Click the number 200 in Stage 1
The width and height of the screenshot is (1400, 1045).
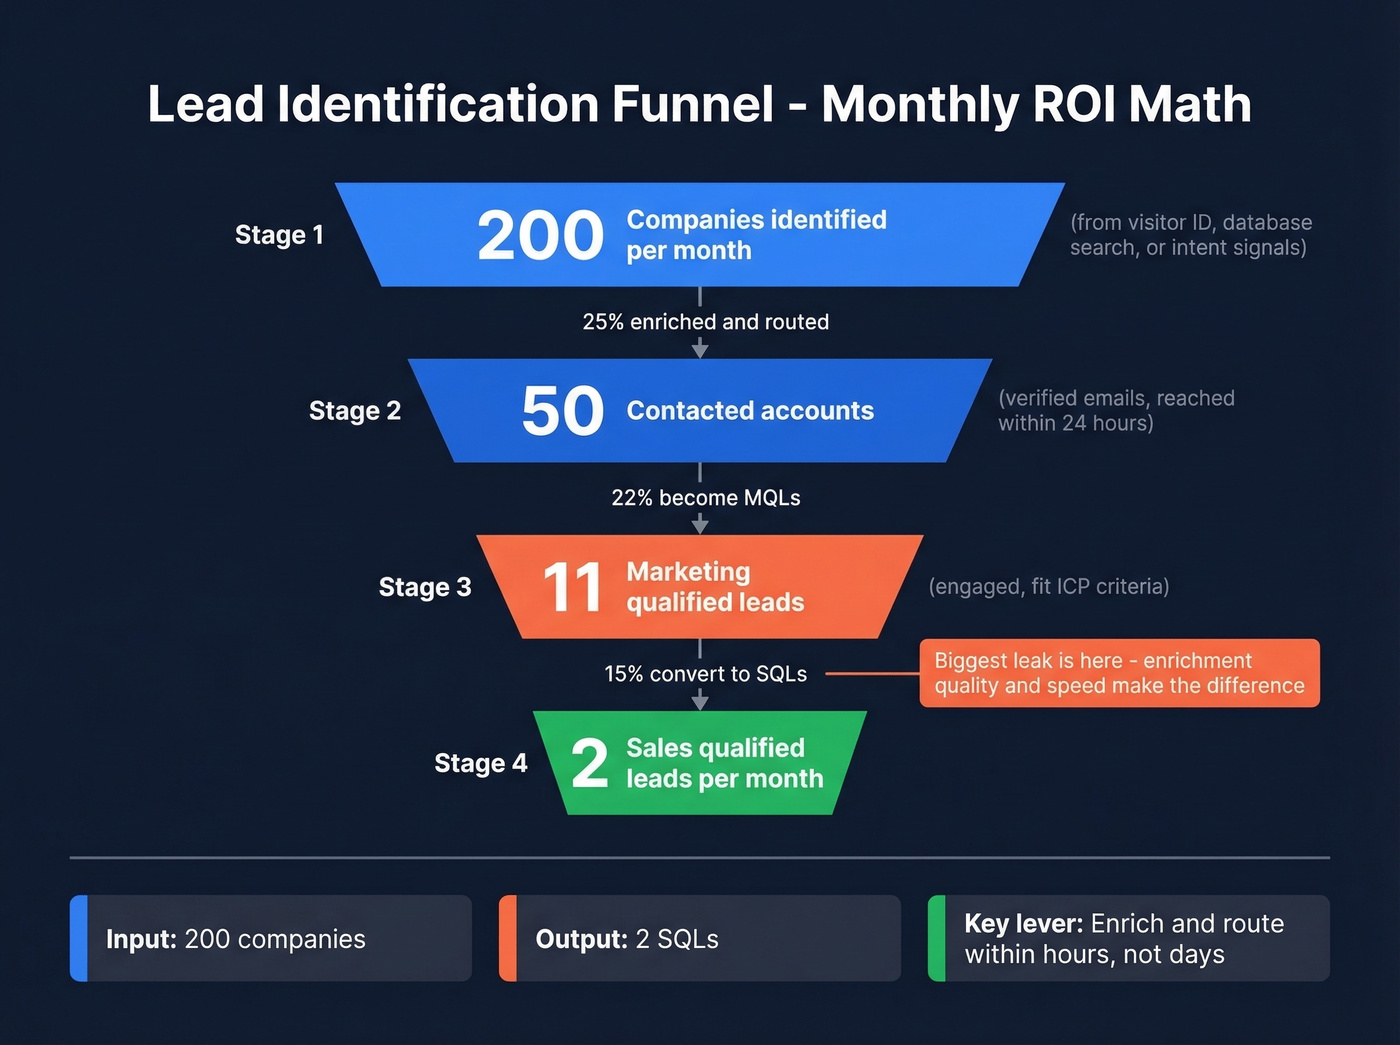[540, 234]
